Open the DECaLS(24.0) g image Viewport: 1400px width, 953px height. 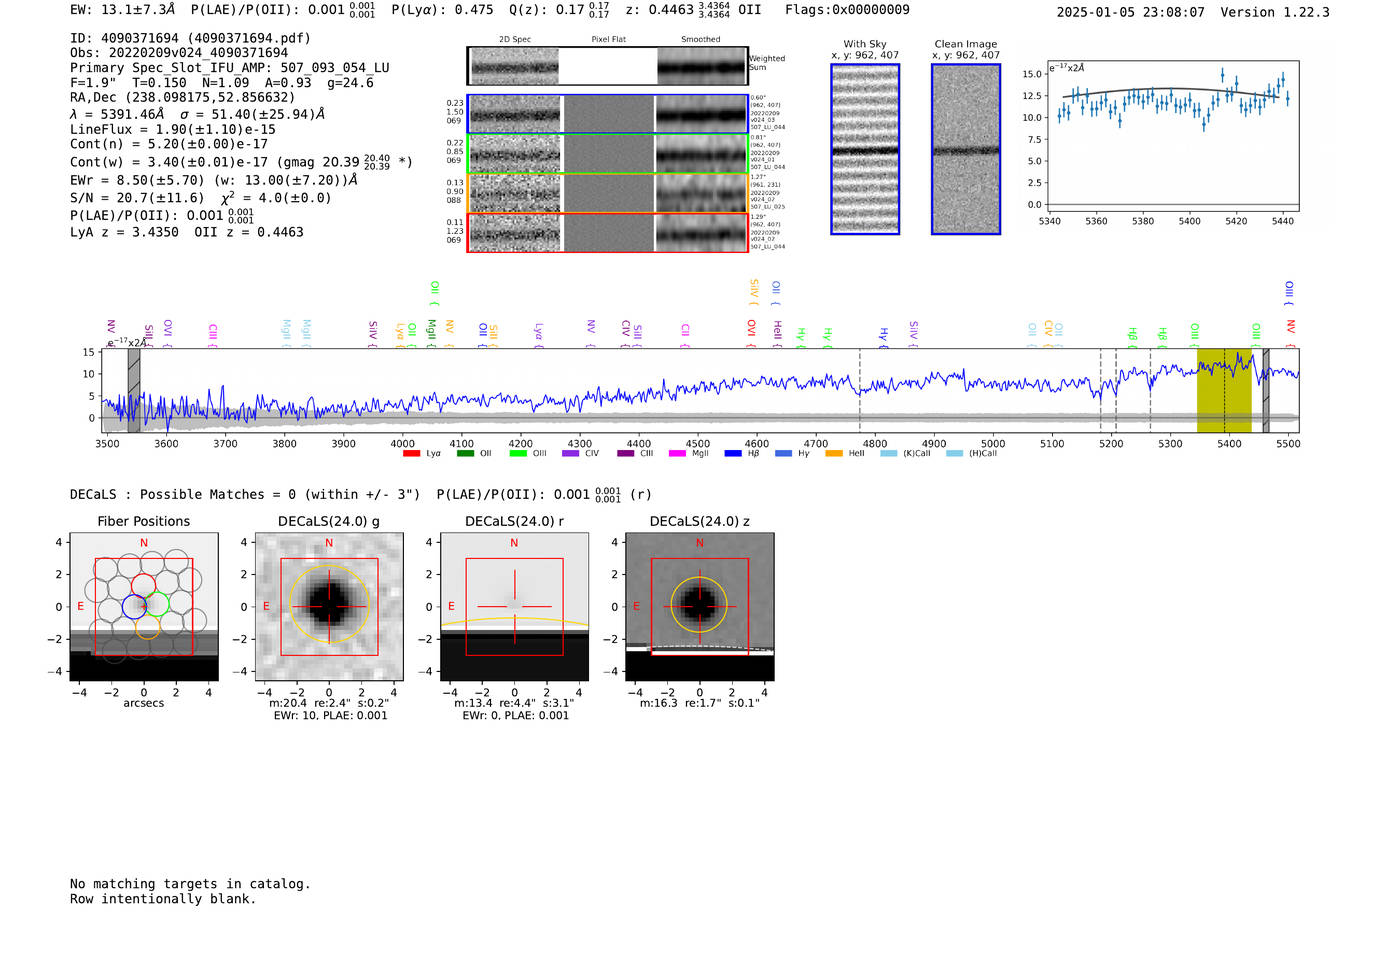329,607
